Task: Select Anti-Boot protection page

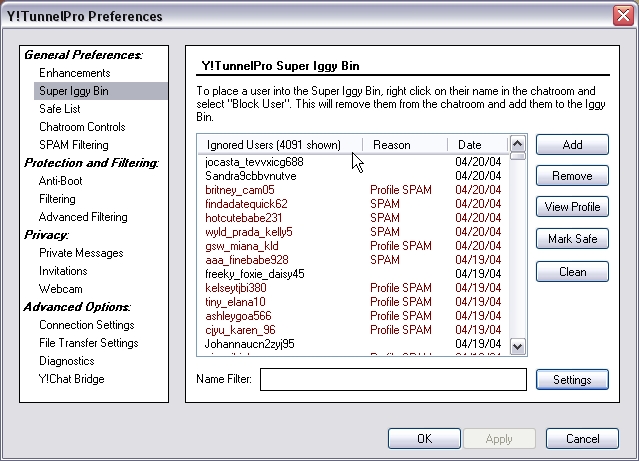Action: tap(60, 181)
